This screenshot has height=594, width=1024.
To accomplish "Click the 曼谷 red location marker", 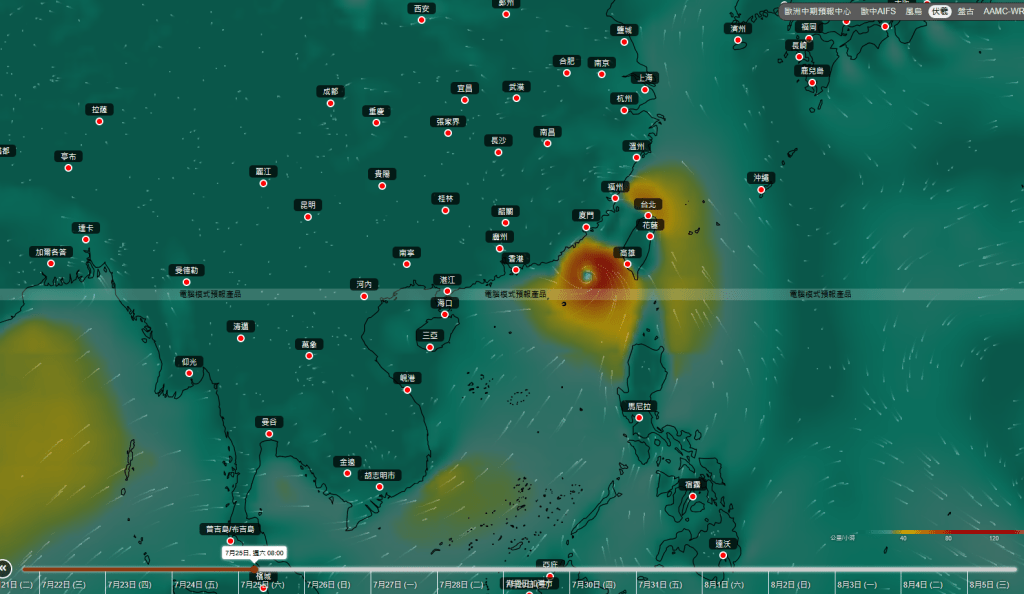I will click(x=269, y=434).
